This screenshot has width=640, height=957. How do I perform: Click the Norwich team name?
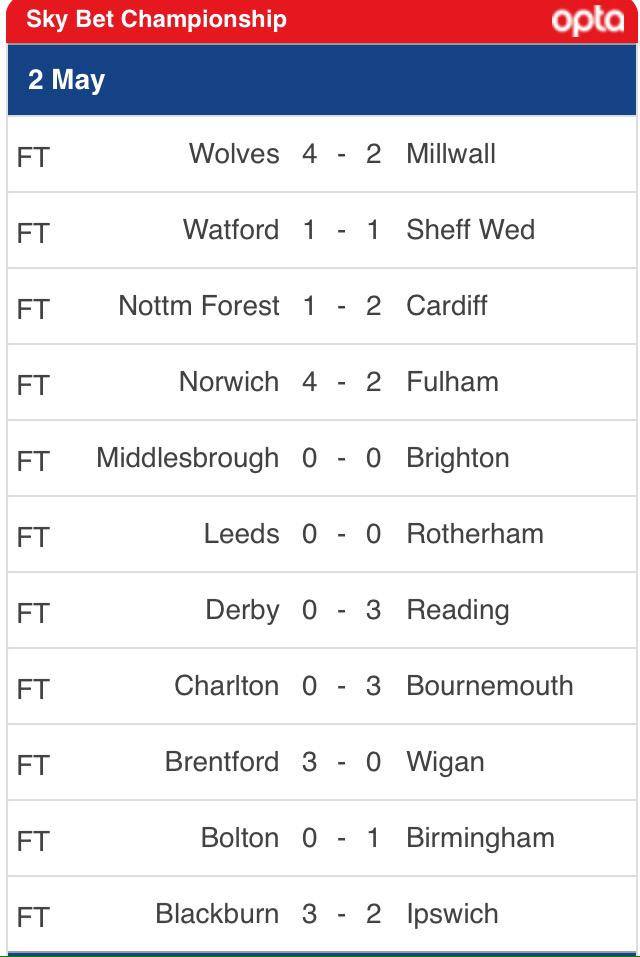coord(229,382)
